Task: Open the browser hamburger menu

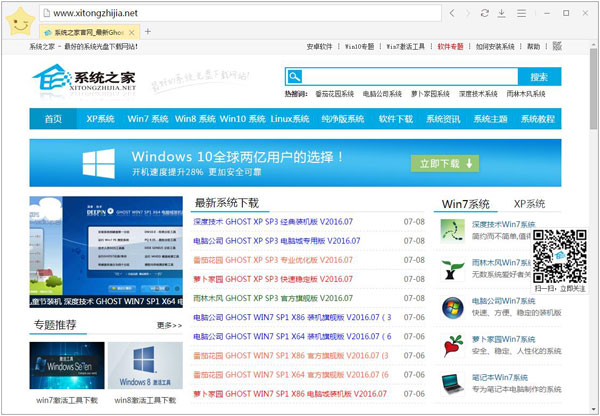Action: (521, 13)
